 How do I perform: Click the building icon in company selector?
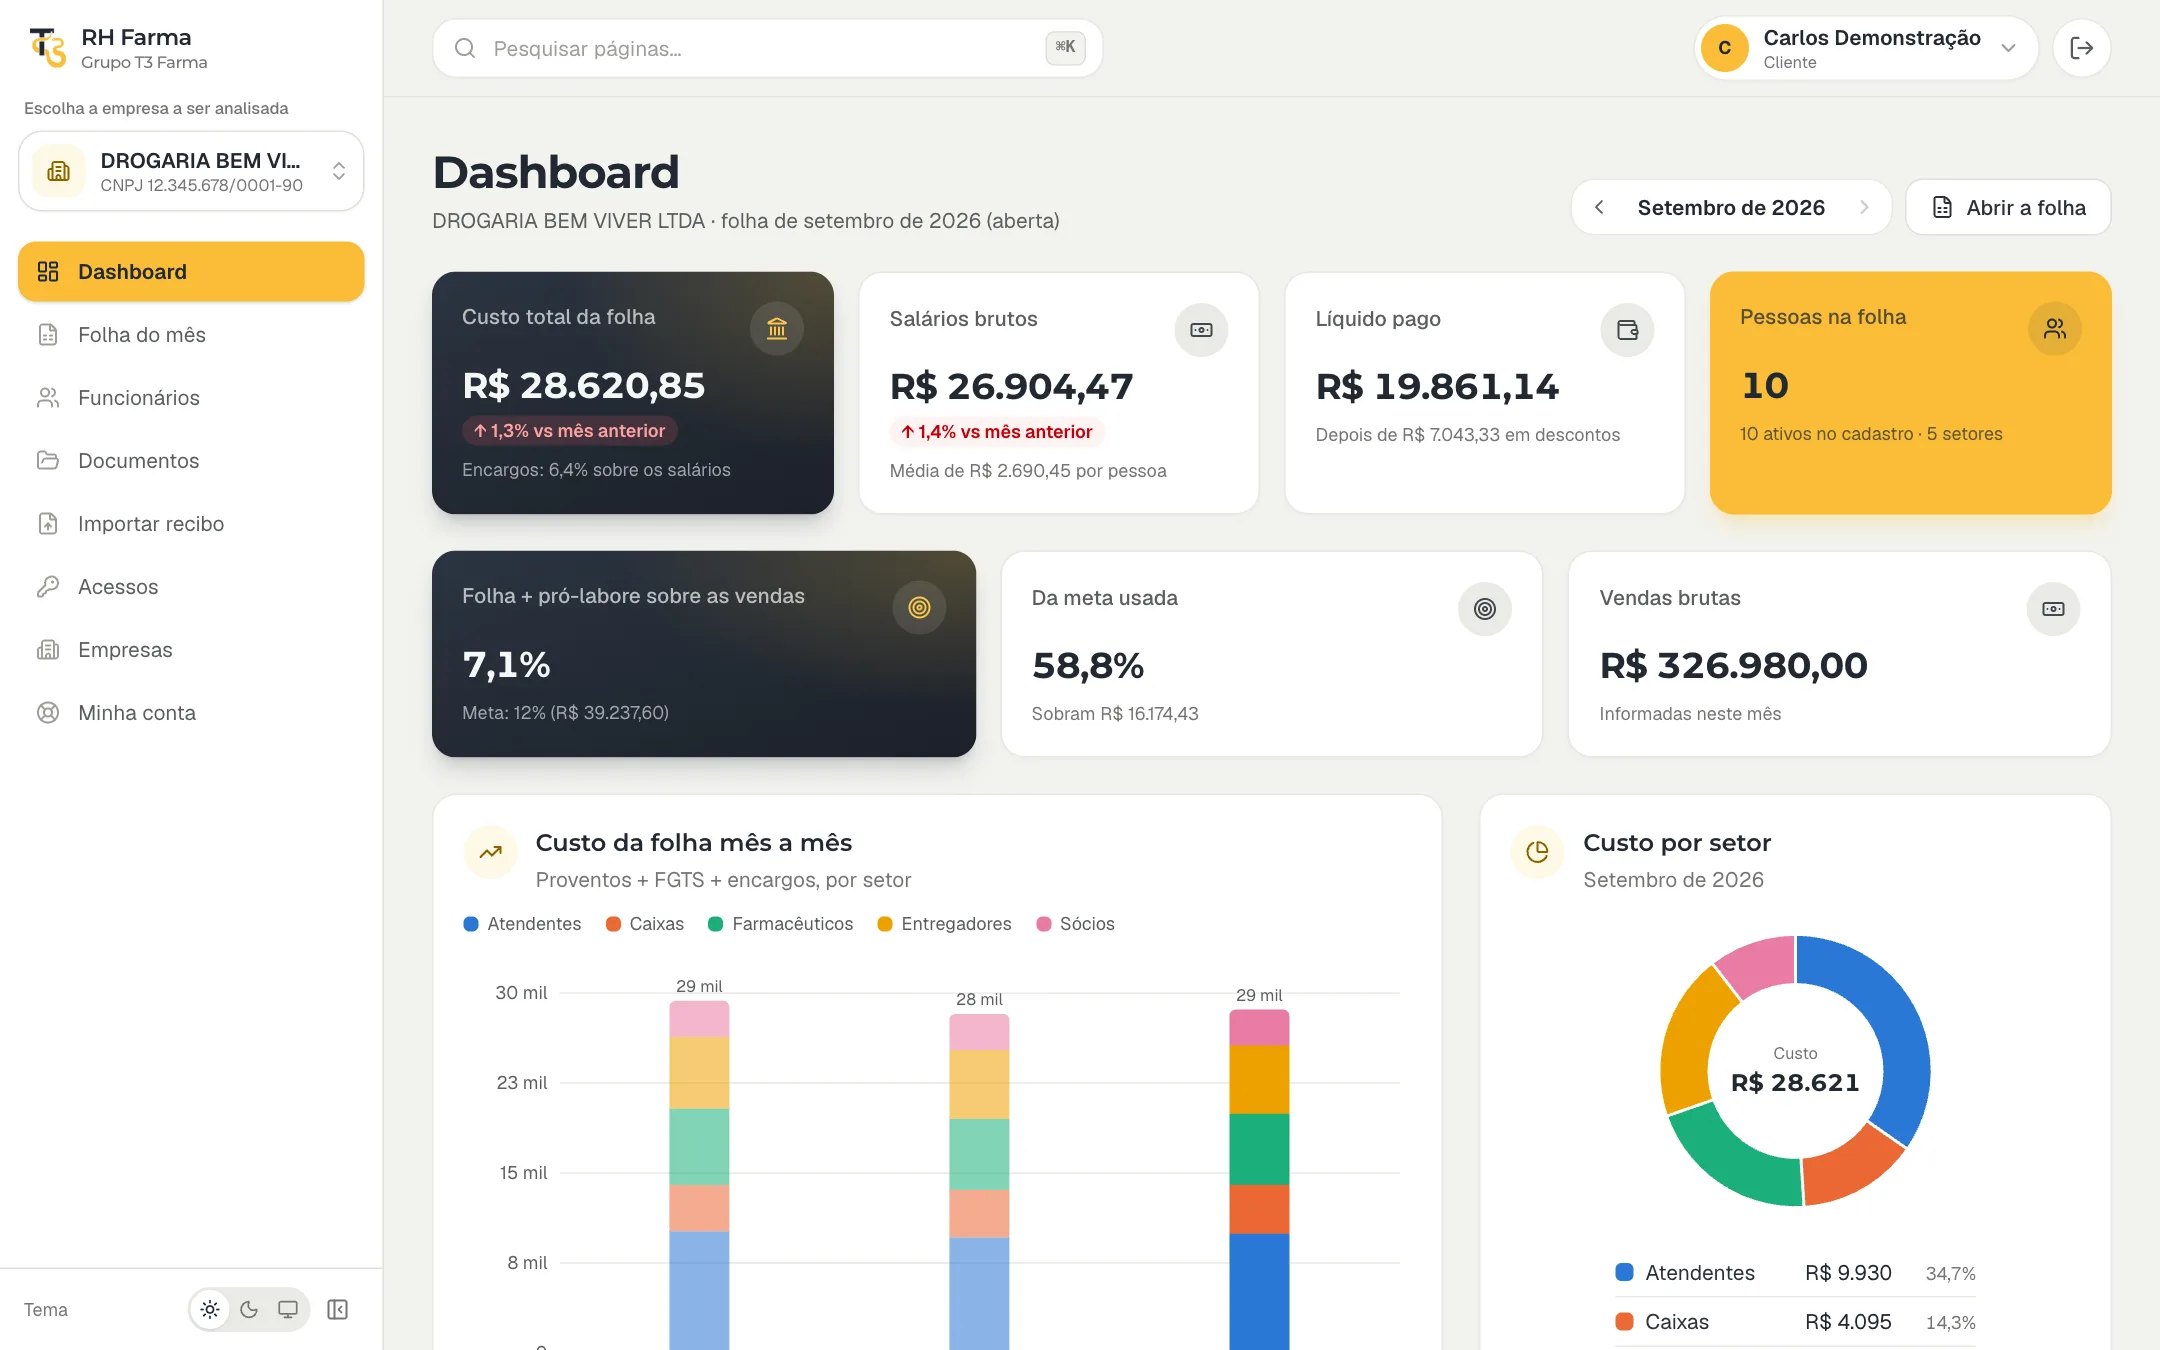click(59, 171)
